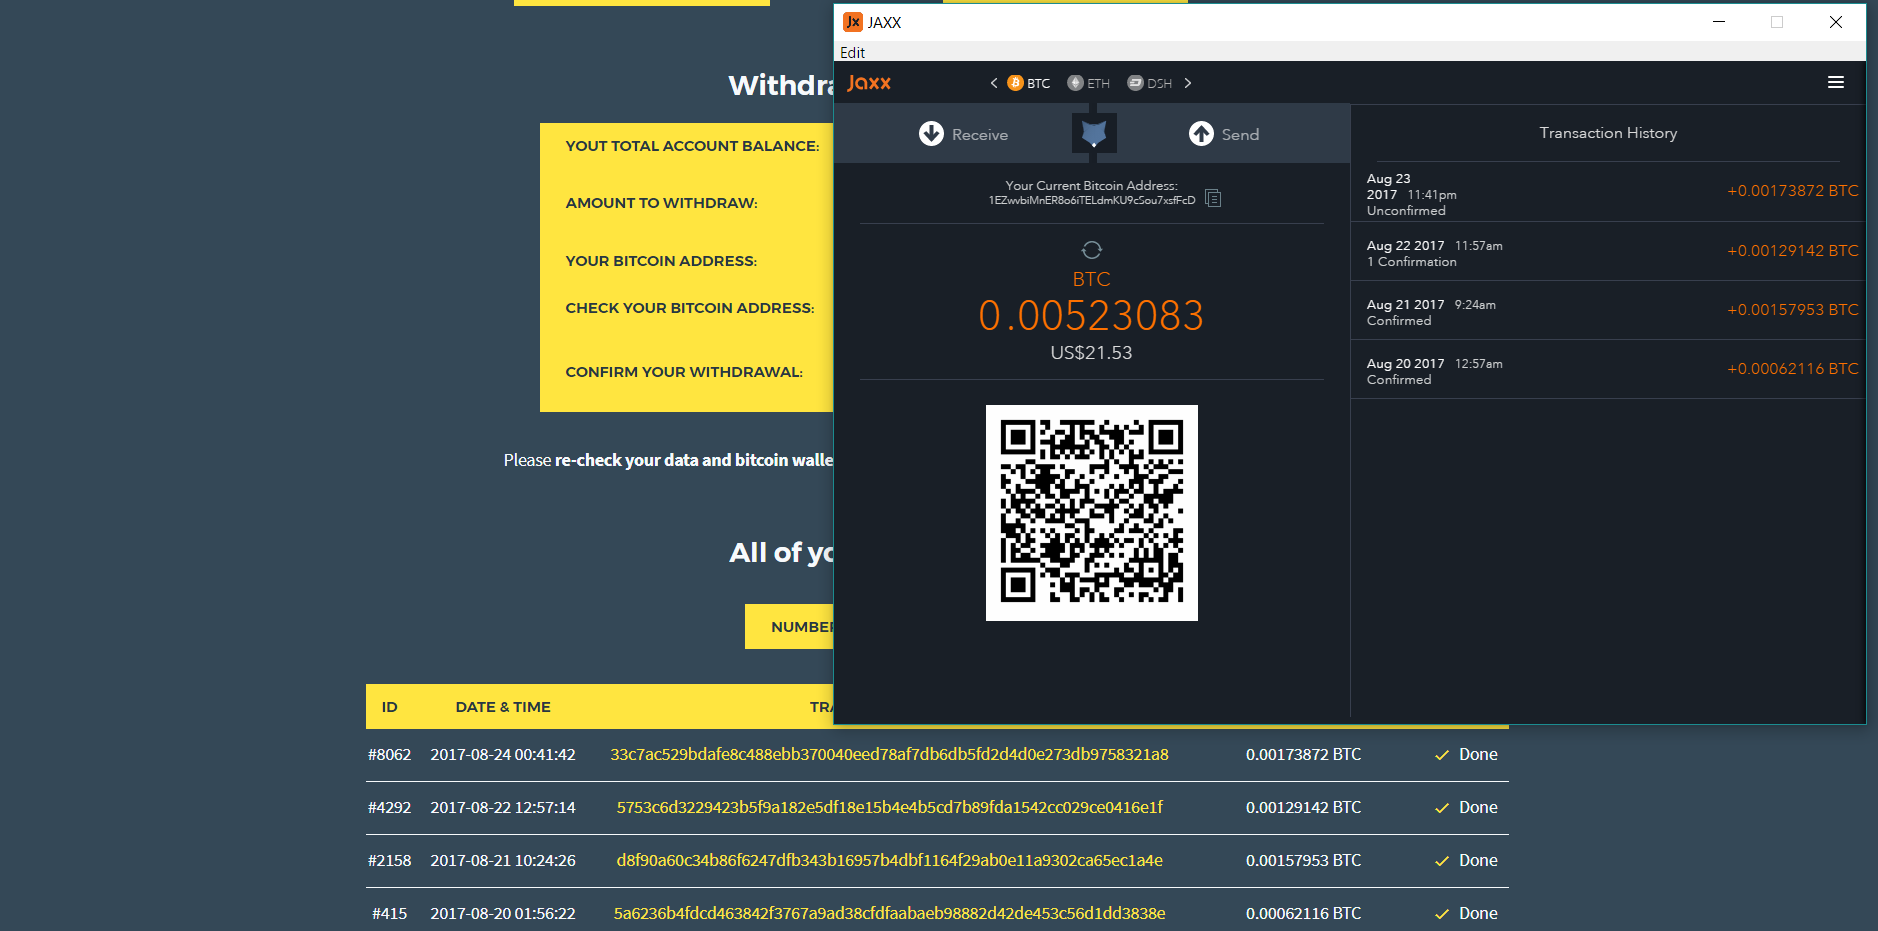The image size is (1878, 931).
Task: Open the Aug 23 unconfirmed transaction
Action: click(1608, 193)
